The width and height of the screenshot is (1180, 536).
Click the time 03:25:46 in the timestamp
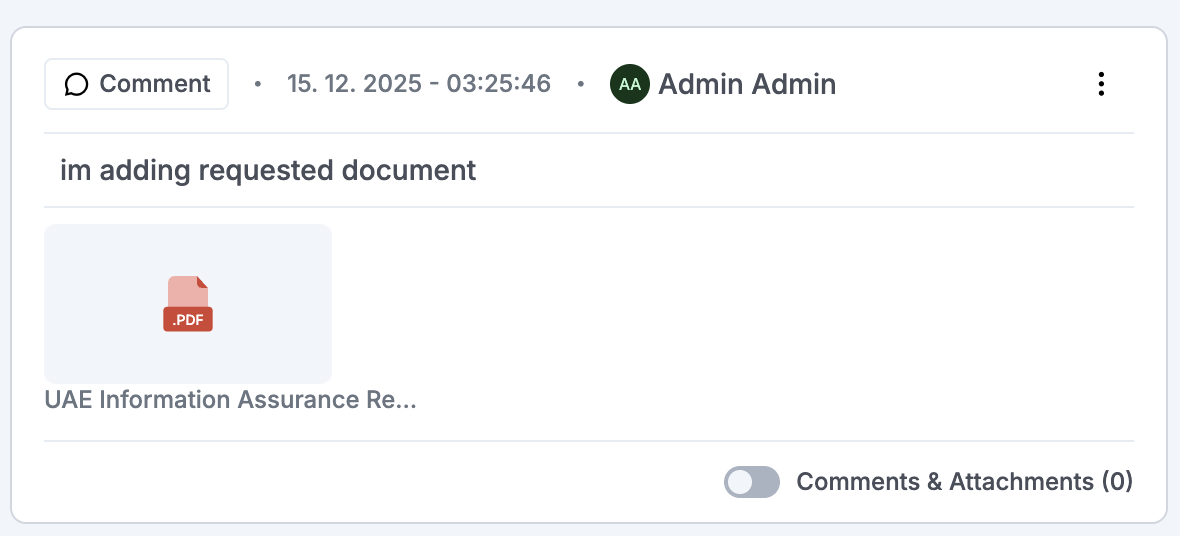tap(499, 84)
